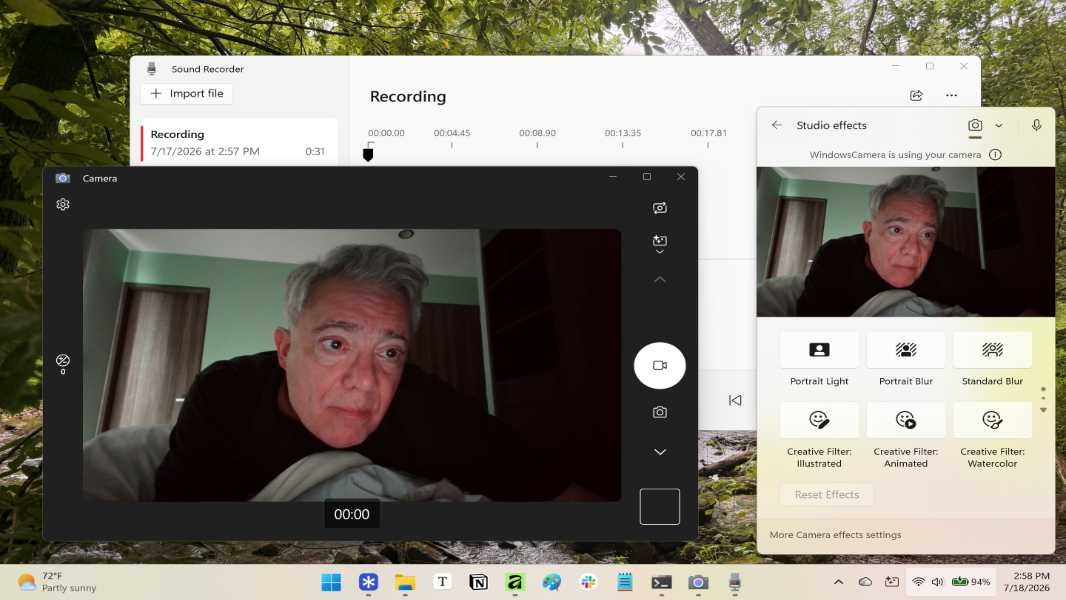This screenshot has height=600, width=1066.
Task: Open the Terminal taskbar icon
Action: click(661, 582)
